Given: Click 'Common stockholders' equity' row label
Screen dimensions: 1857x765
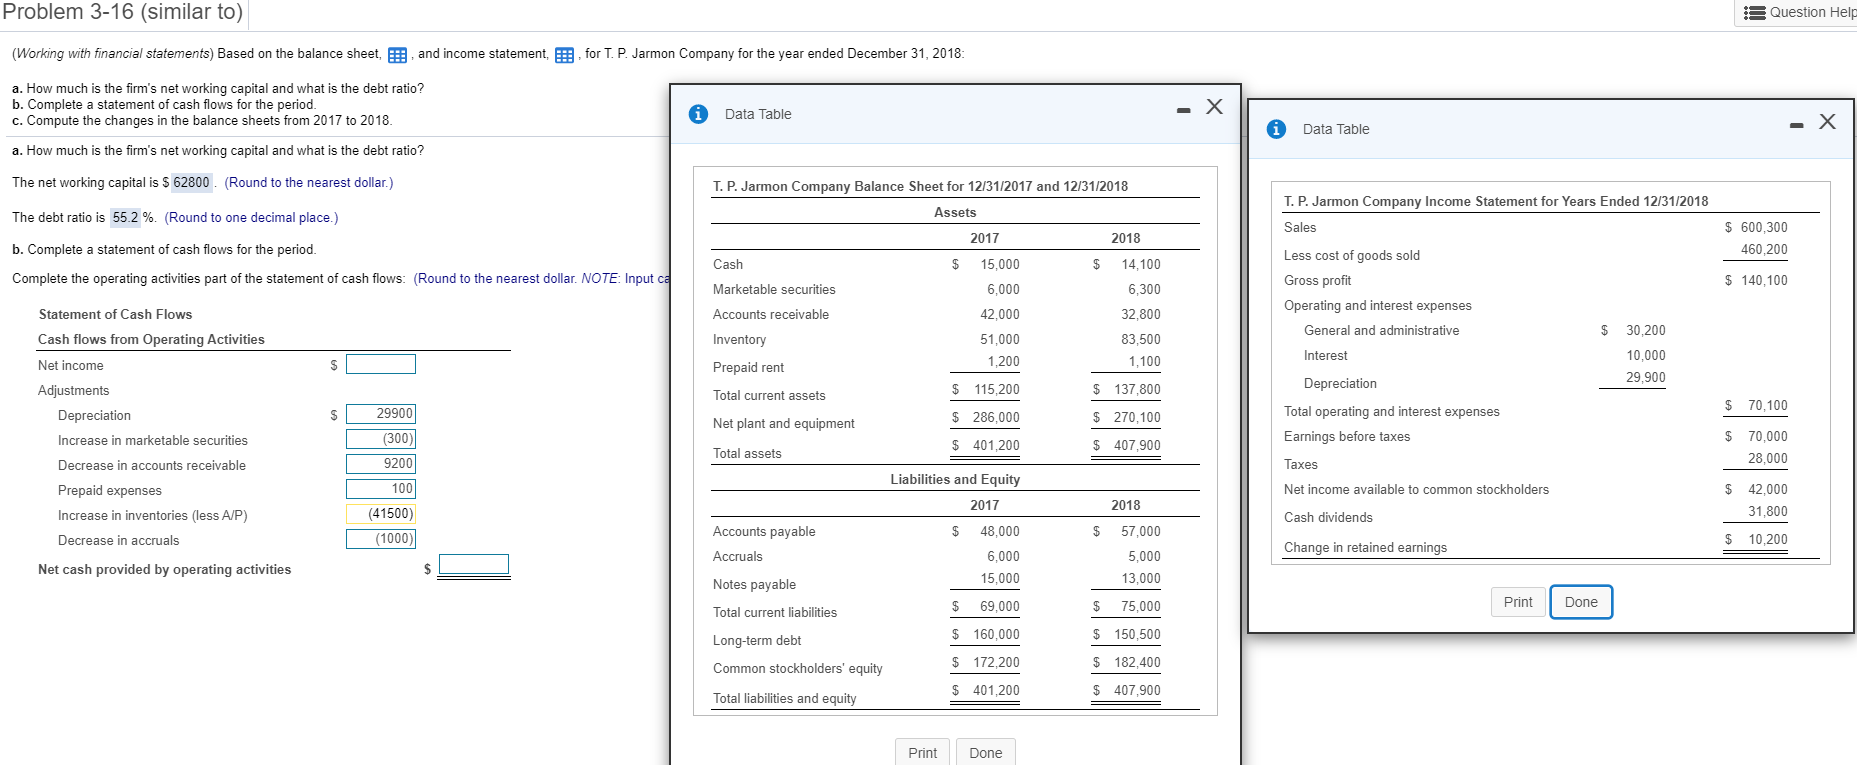Looking at the screenshot, I should tap(797, 669).
